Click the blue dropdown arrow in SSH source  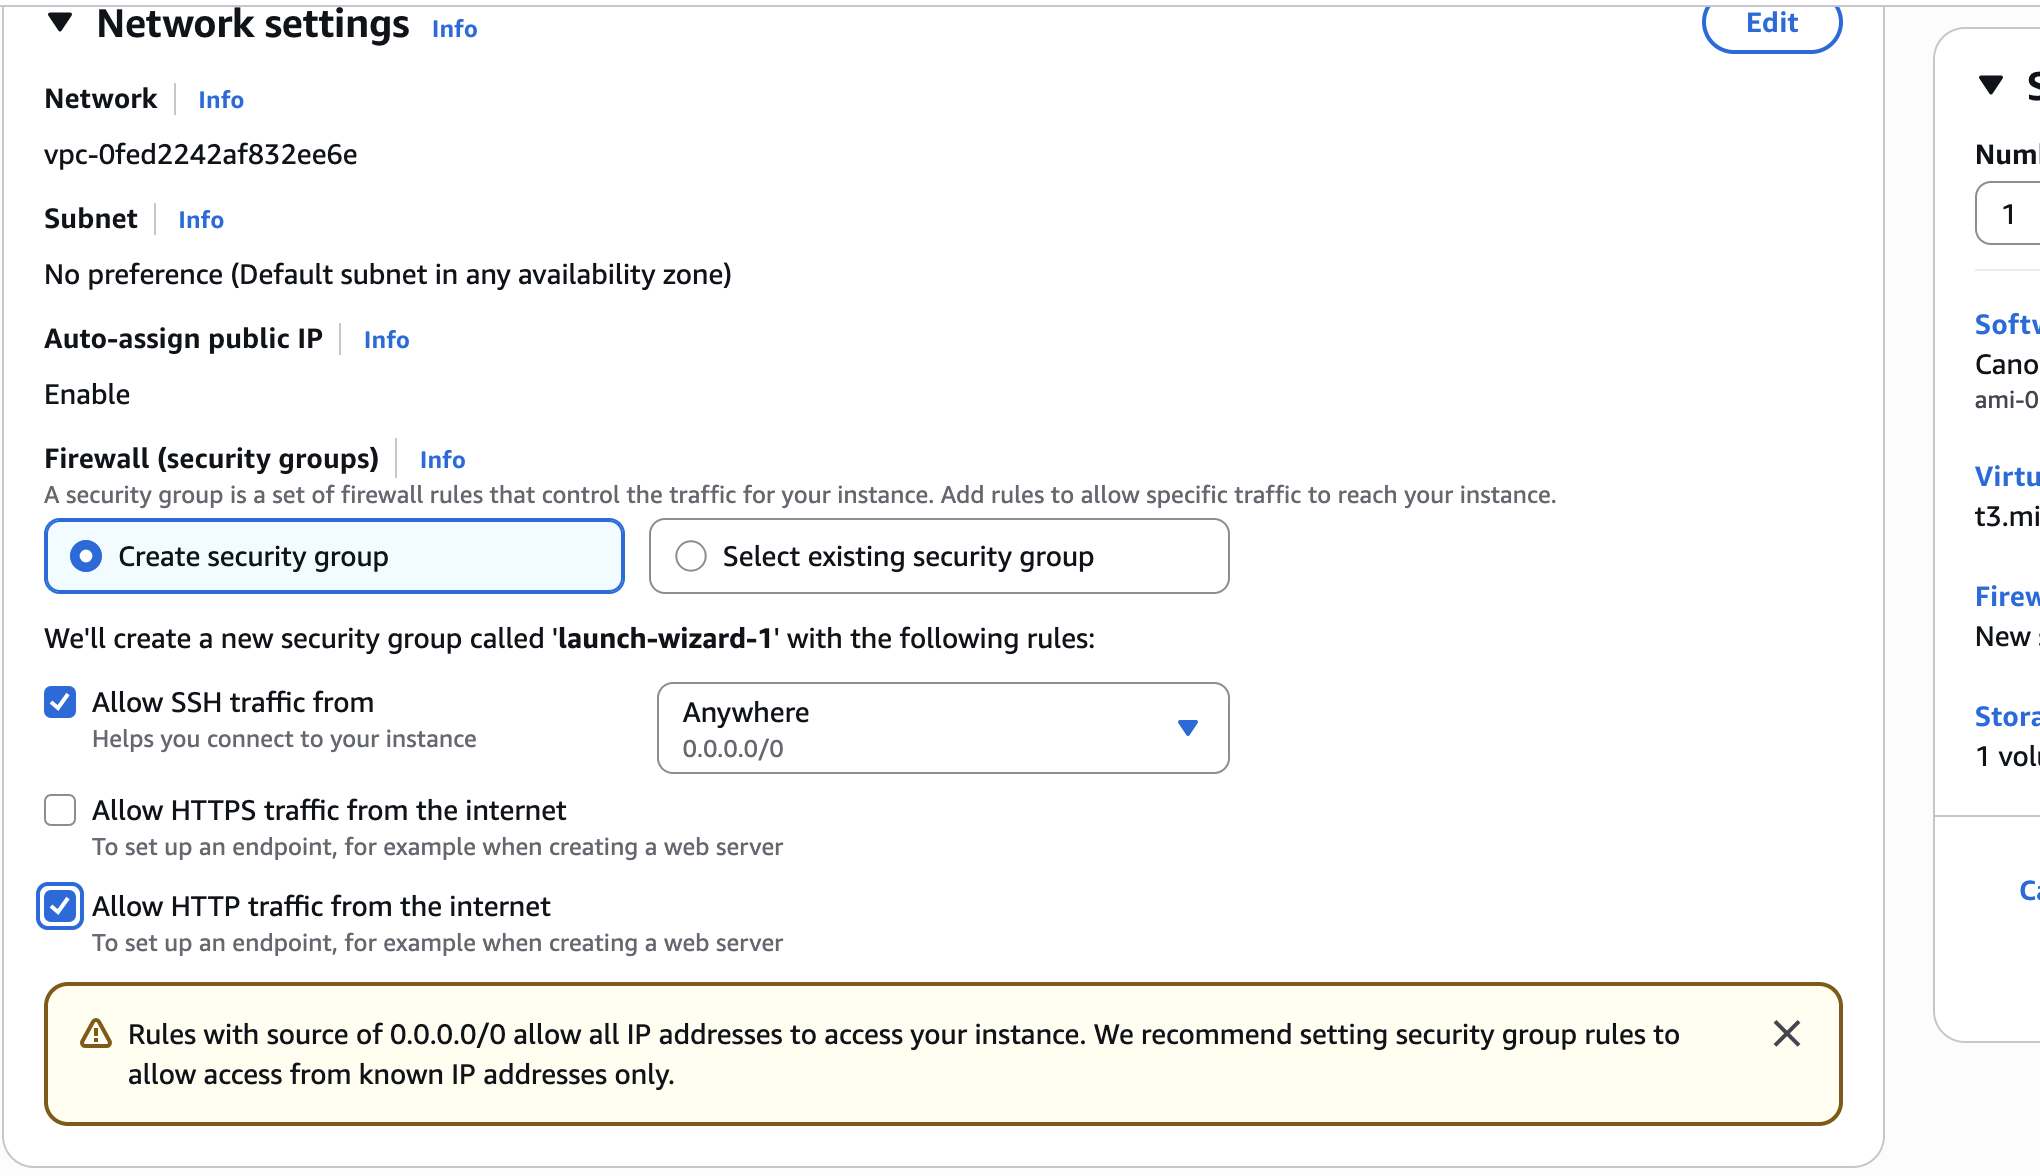(x=1187, y=728)
